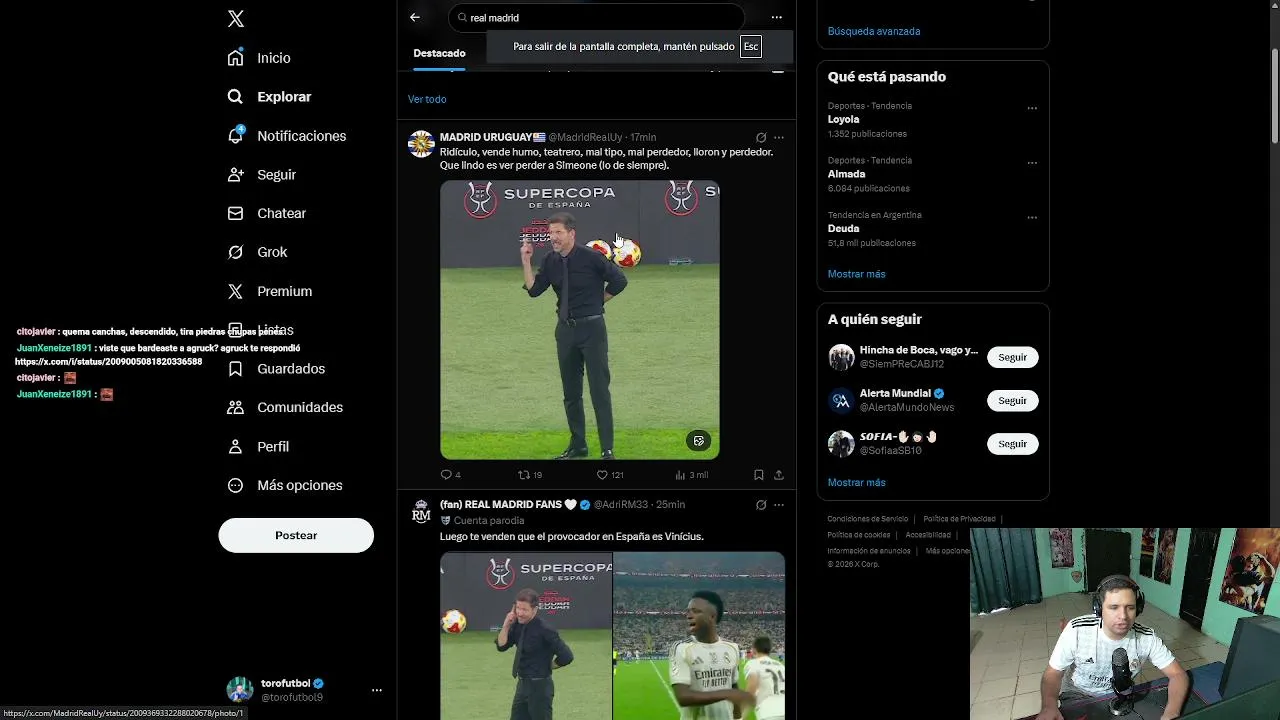Click the real madrid search field
This screenshot has width=1280, height=720.
point(597,17)
